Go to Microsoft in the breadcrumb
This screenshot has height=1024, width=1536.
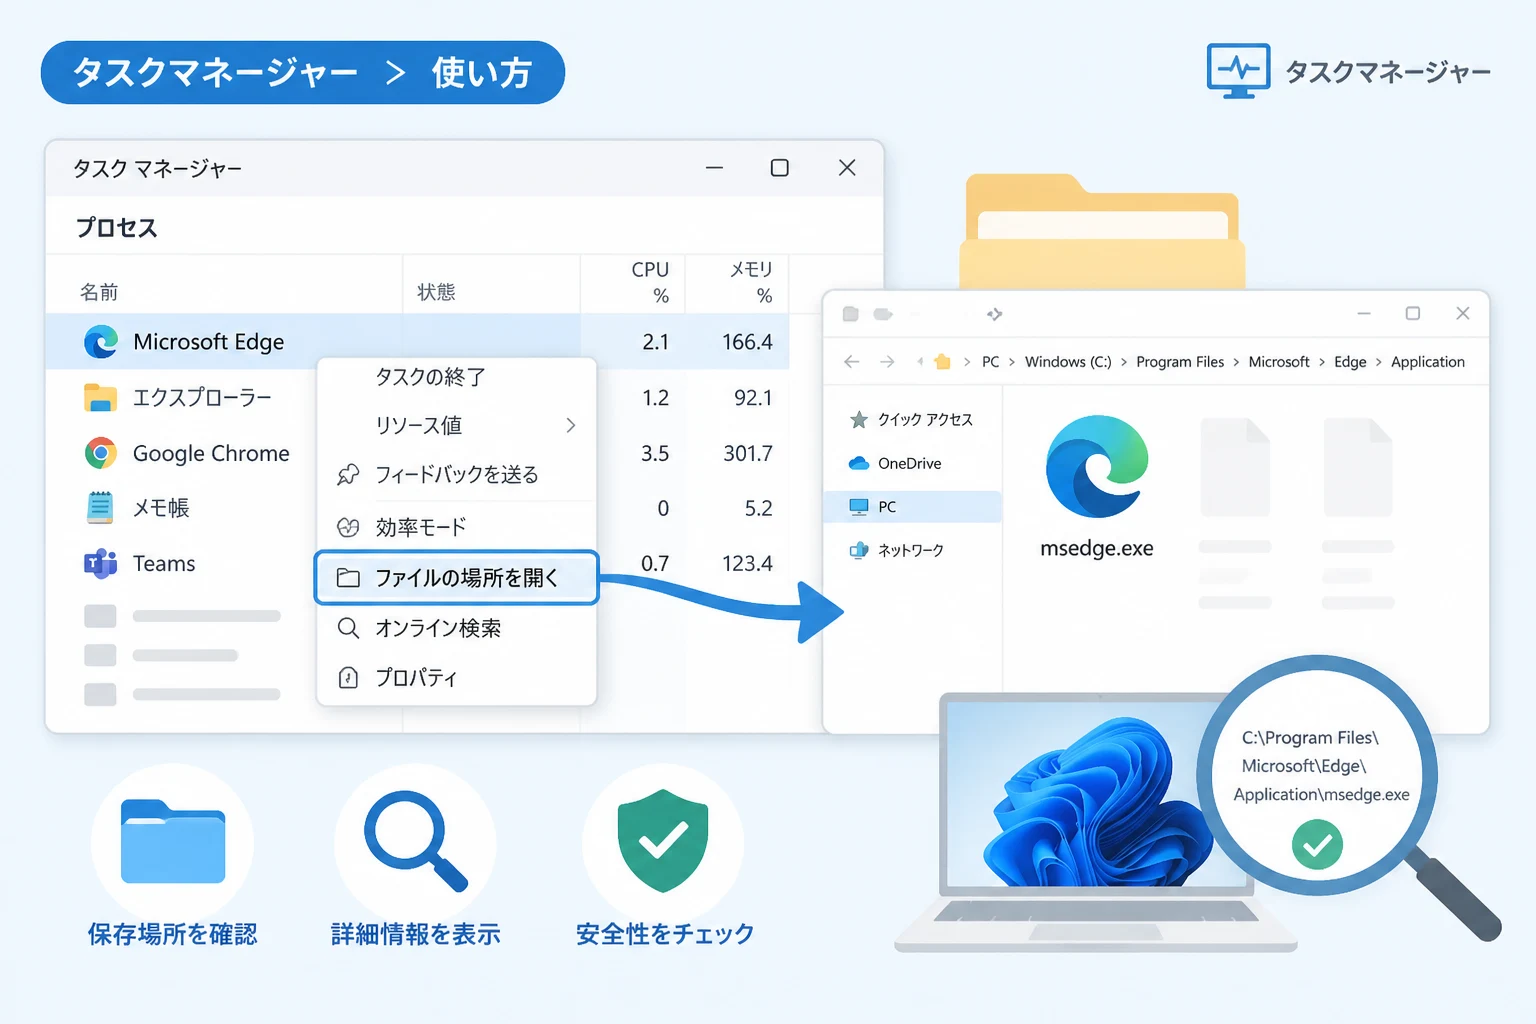pos(1279,362)
